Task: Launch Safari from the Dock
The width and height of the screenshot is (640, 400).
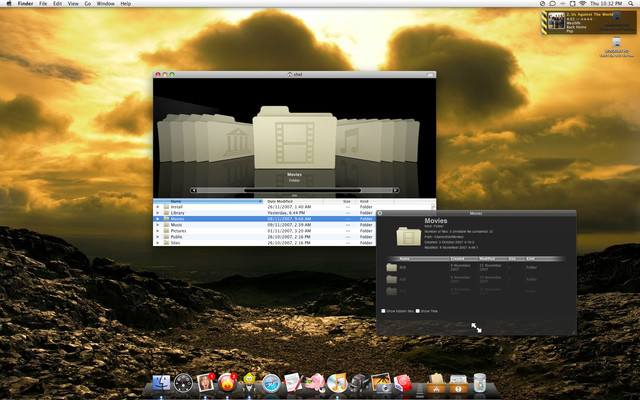Action: (270, 382)
